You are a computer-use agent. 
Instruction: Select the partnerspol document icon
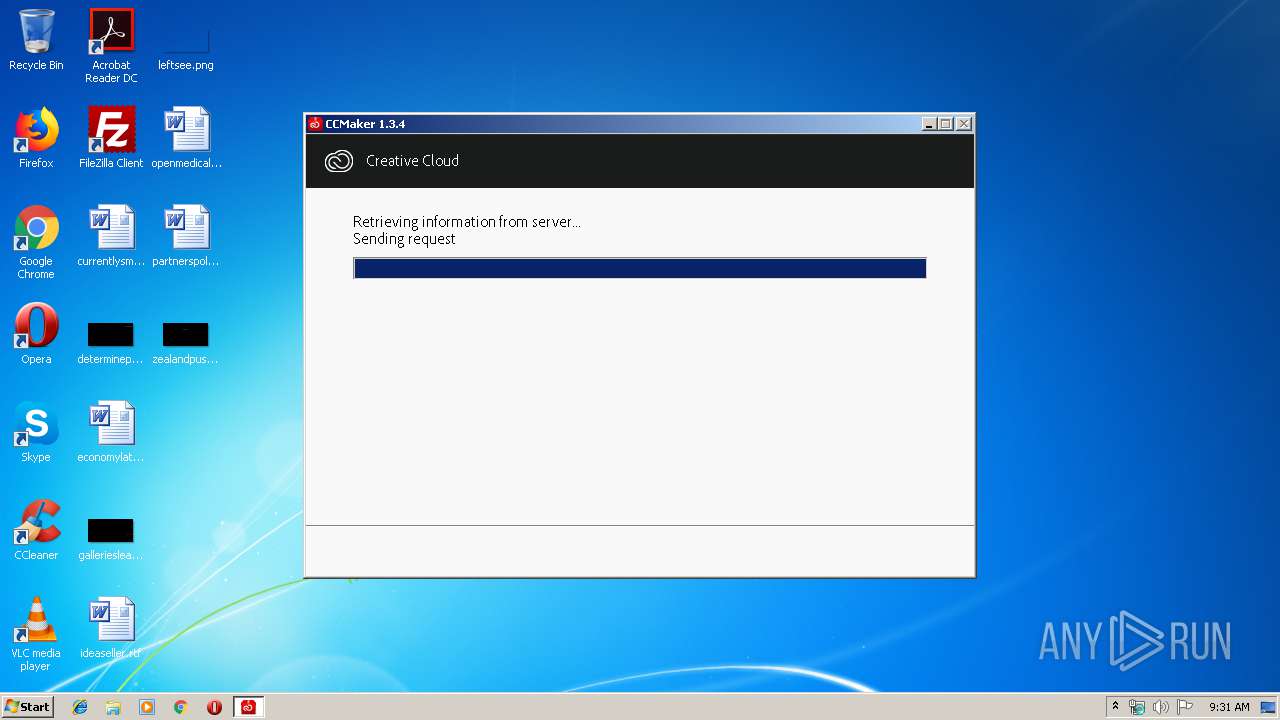pyautogui.click(x=186, y=236)
